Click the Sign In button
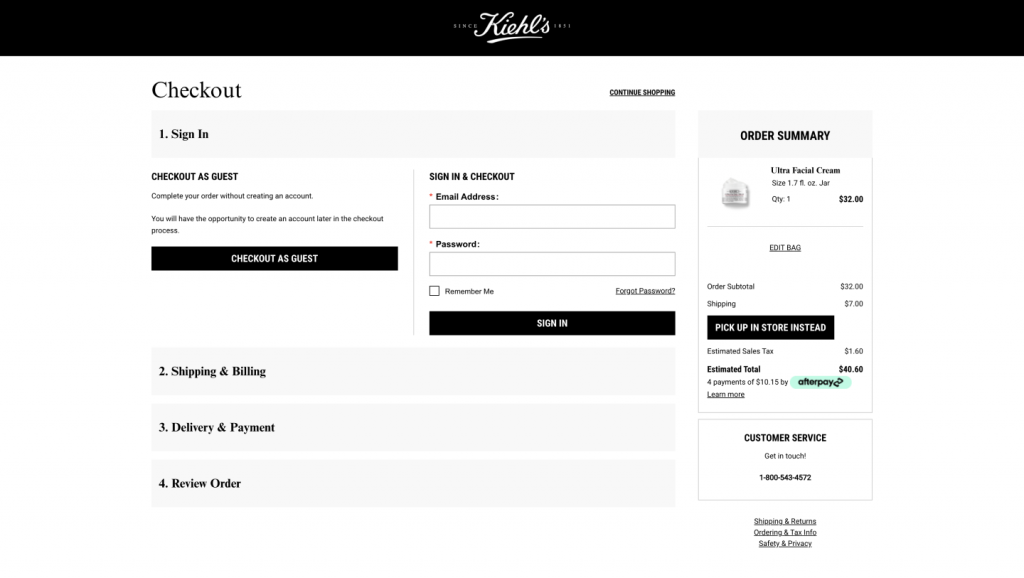 coord(552,323)
